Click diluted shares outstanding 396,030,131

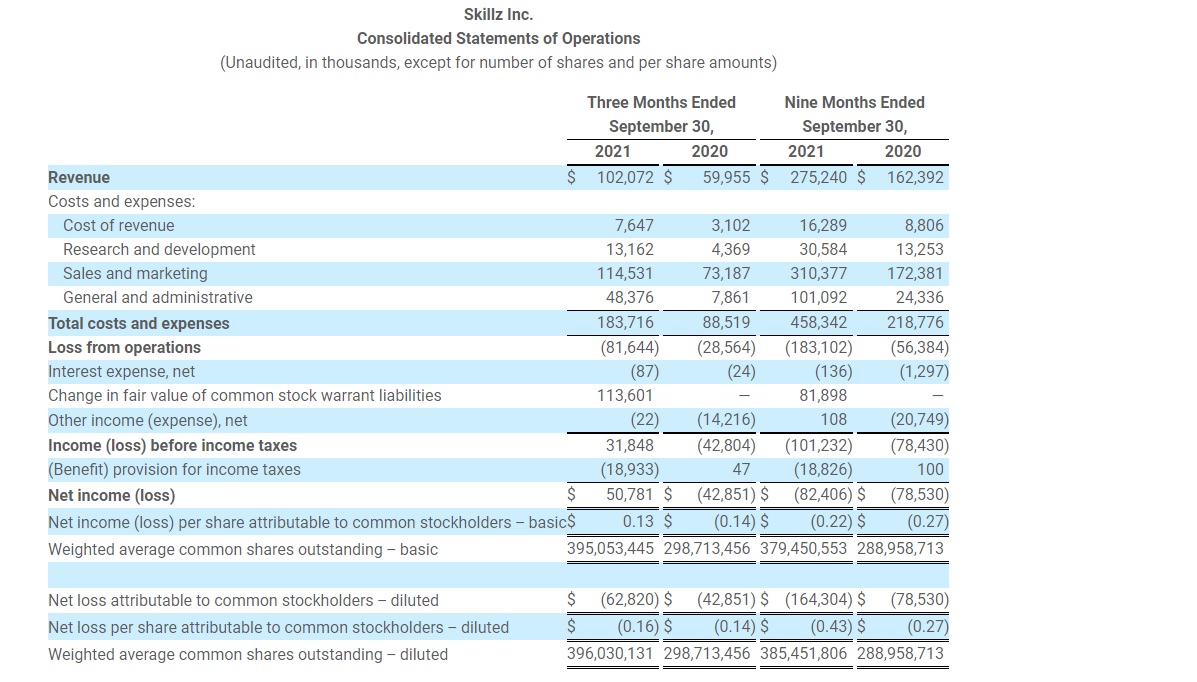click(x=611, y=654)
